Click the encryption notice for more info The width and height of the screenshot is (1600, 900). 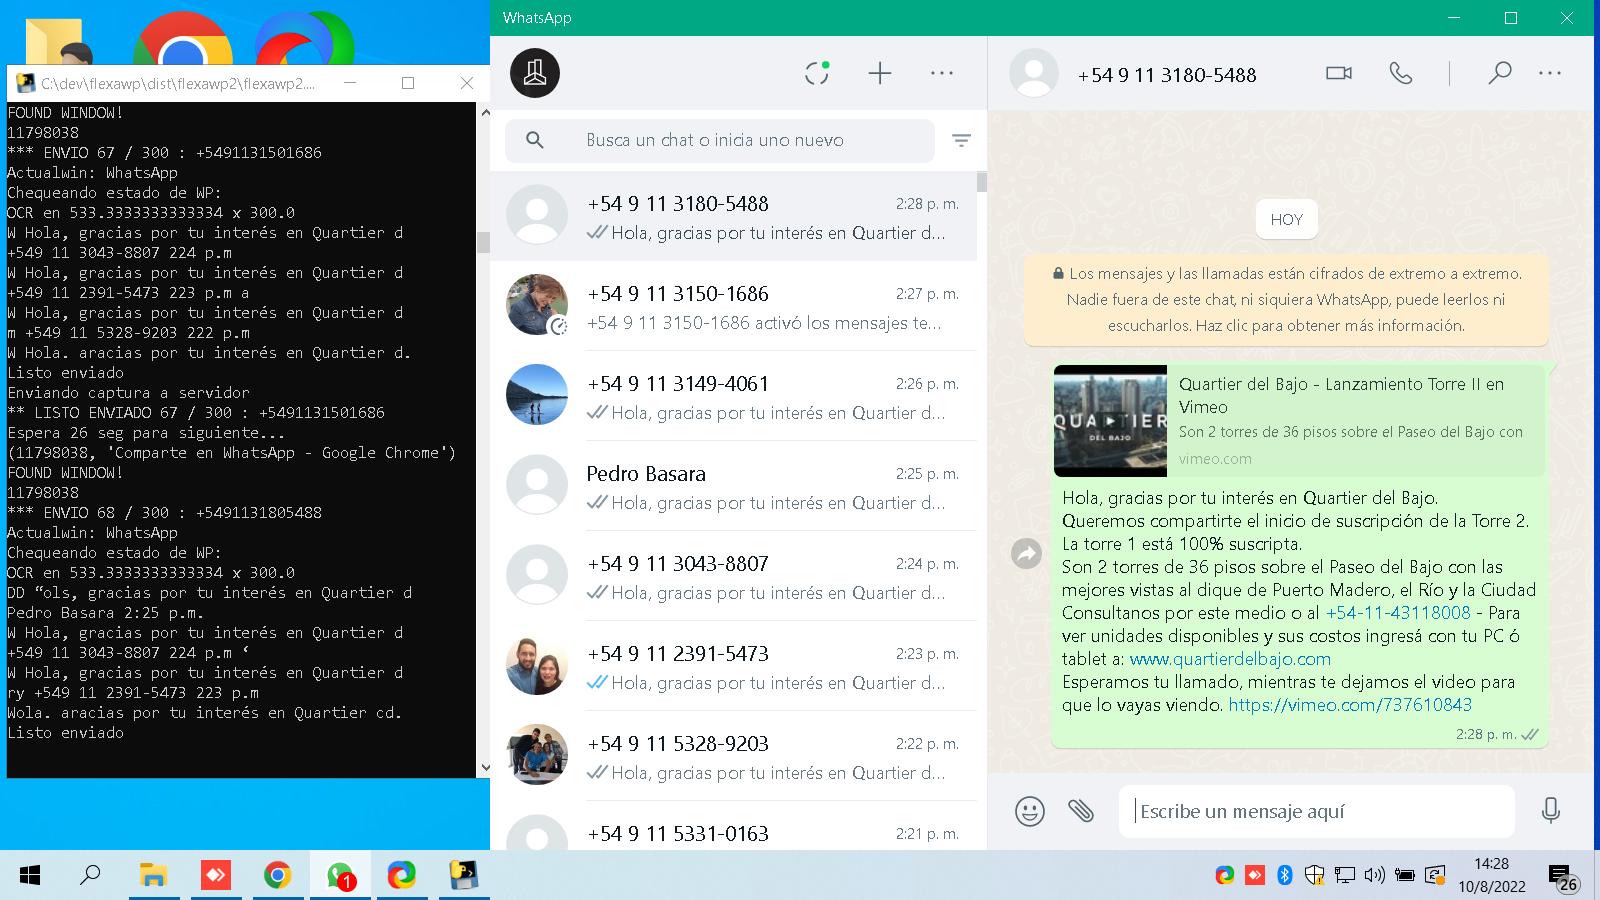[x=1286, y=299]
